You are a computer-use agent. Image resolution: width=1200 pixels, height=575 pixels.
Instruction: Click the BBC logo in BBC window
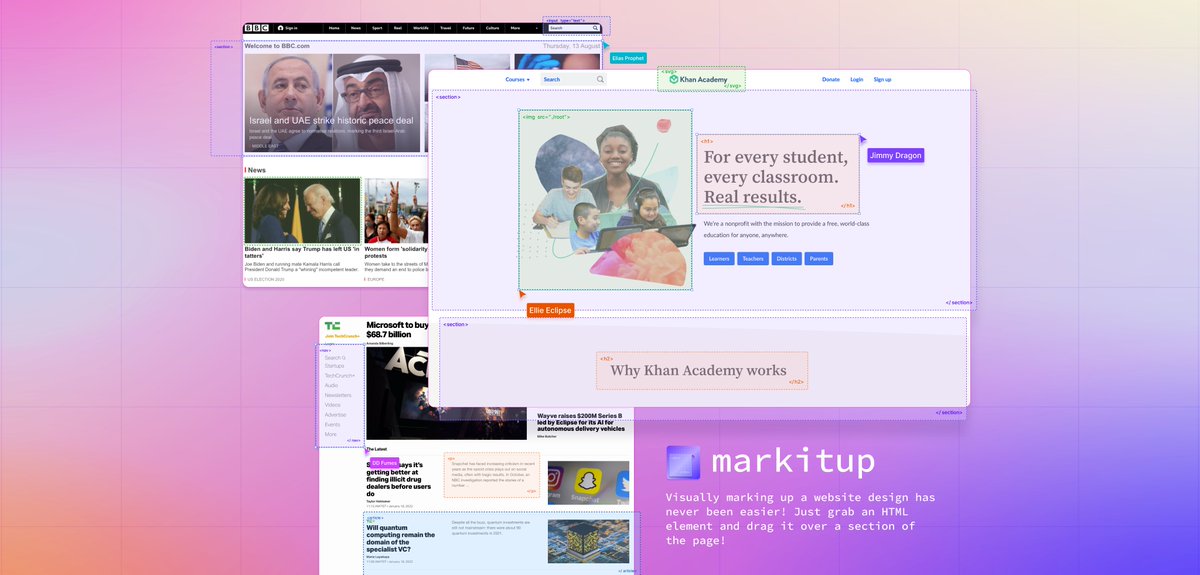coord(256,28)
